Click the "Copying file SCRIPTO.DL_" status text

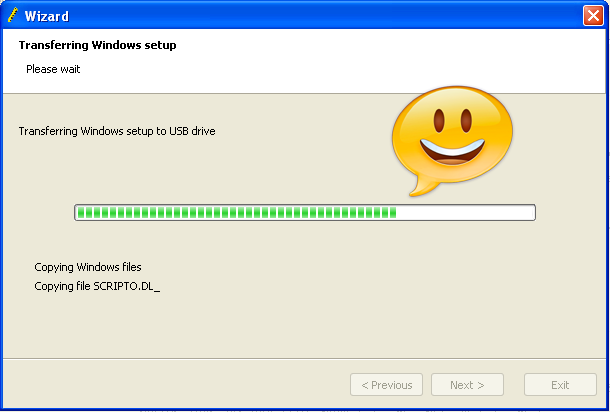pos(97,286)
